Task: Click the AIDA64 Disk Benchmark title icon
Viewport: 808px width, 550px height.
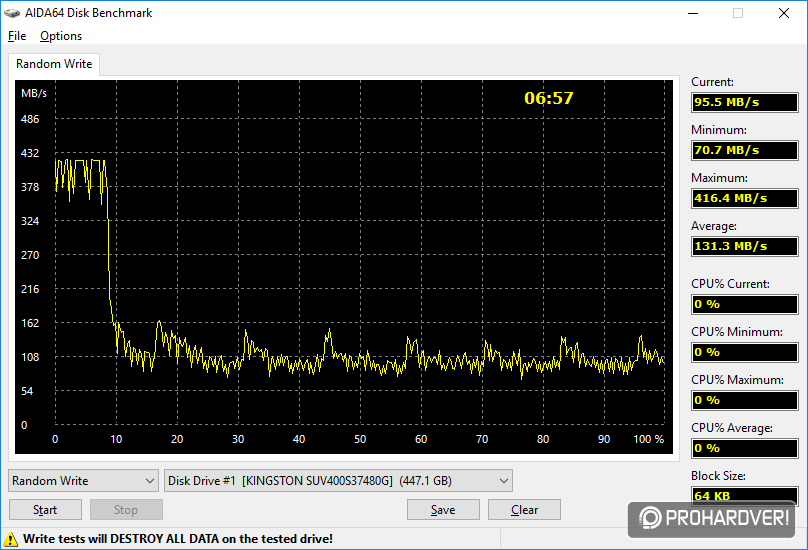Action: (12, 13)
